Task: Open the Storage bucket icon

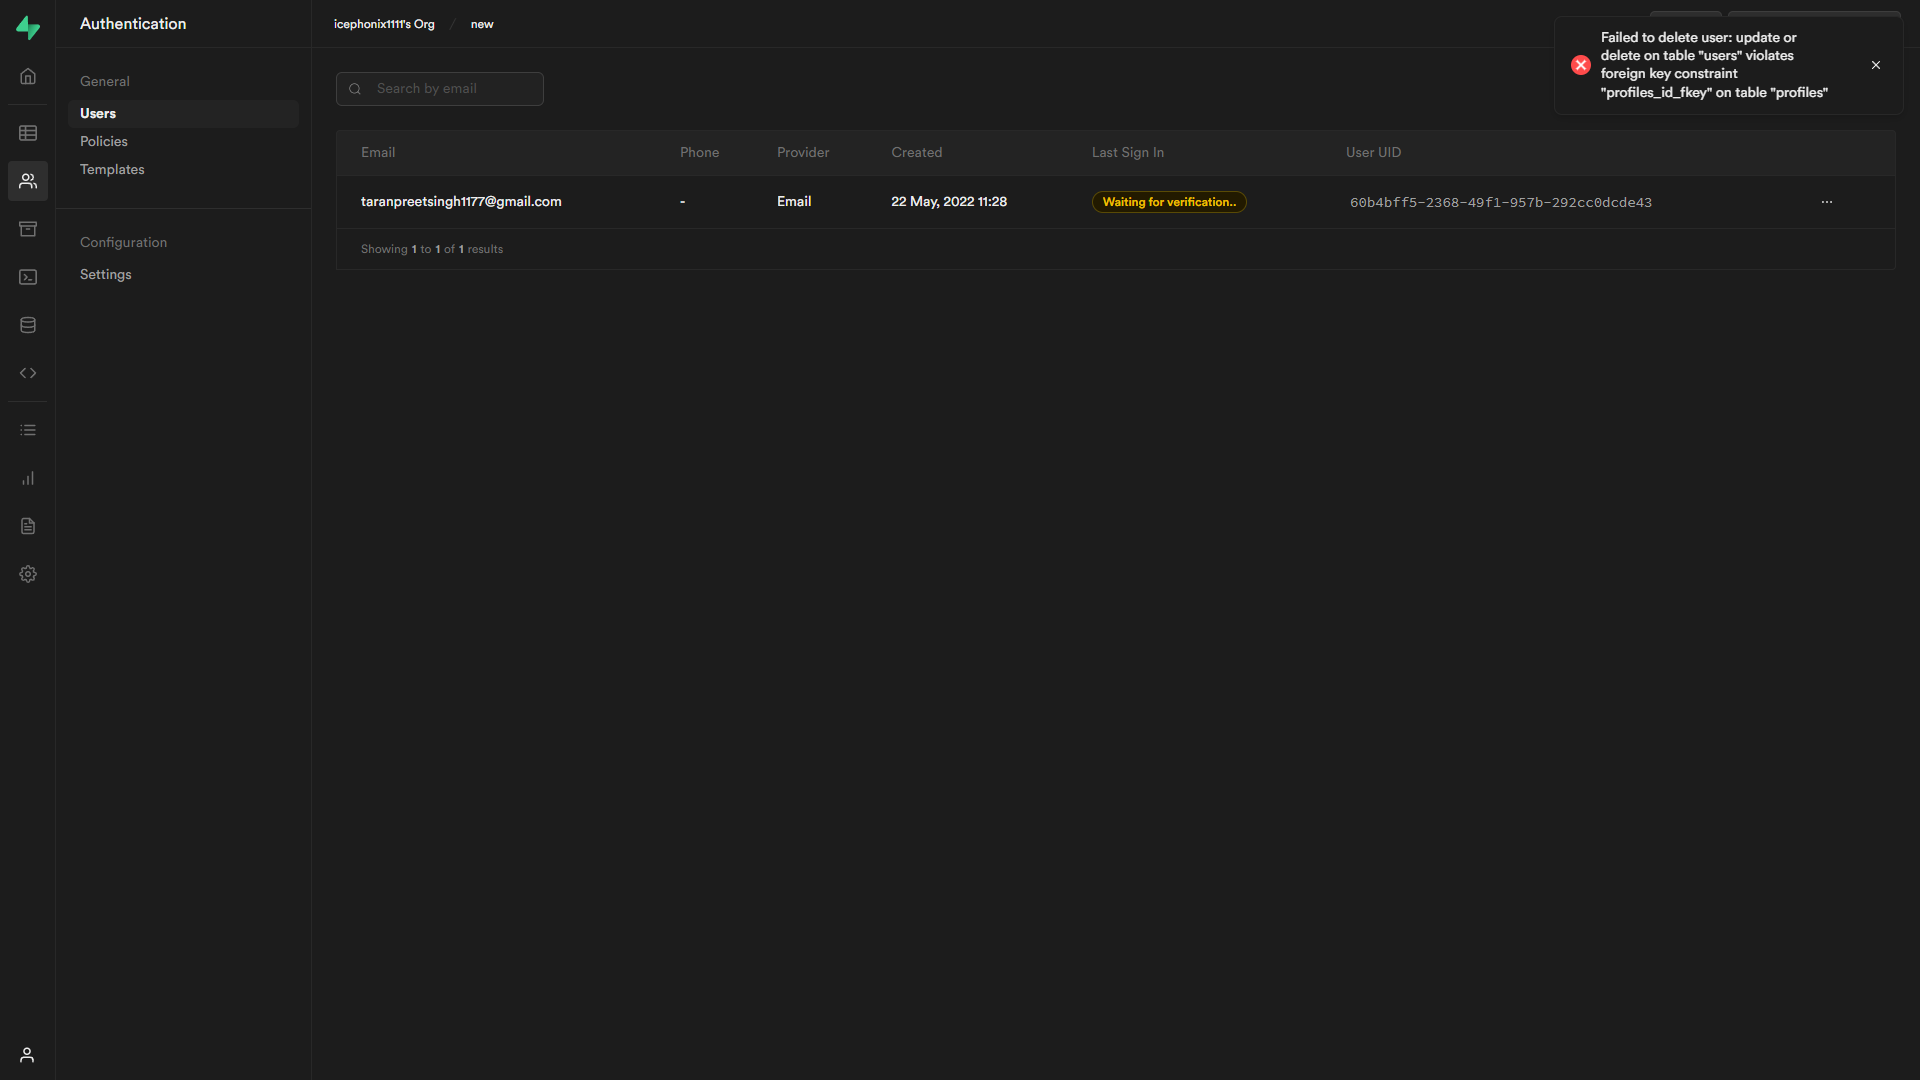Action: click(28, 229)
